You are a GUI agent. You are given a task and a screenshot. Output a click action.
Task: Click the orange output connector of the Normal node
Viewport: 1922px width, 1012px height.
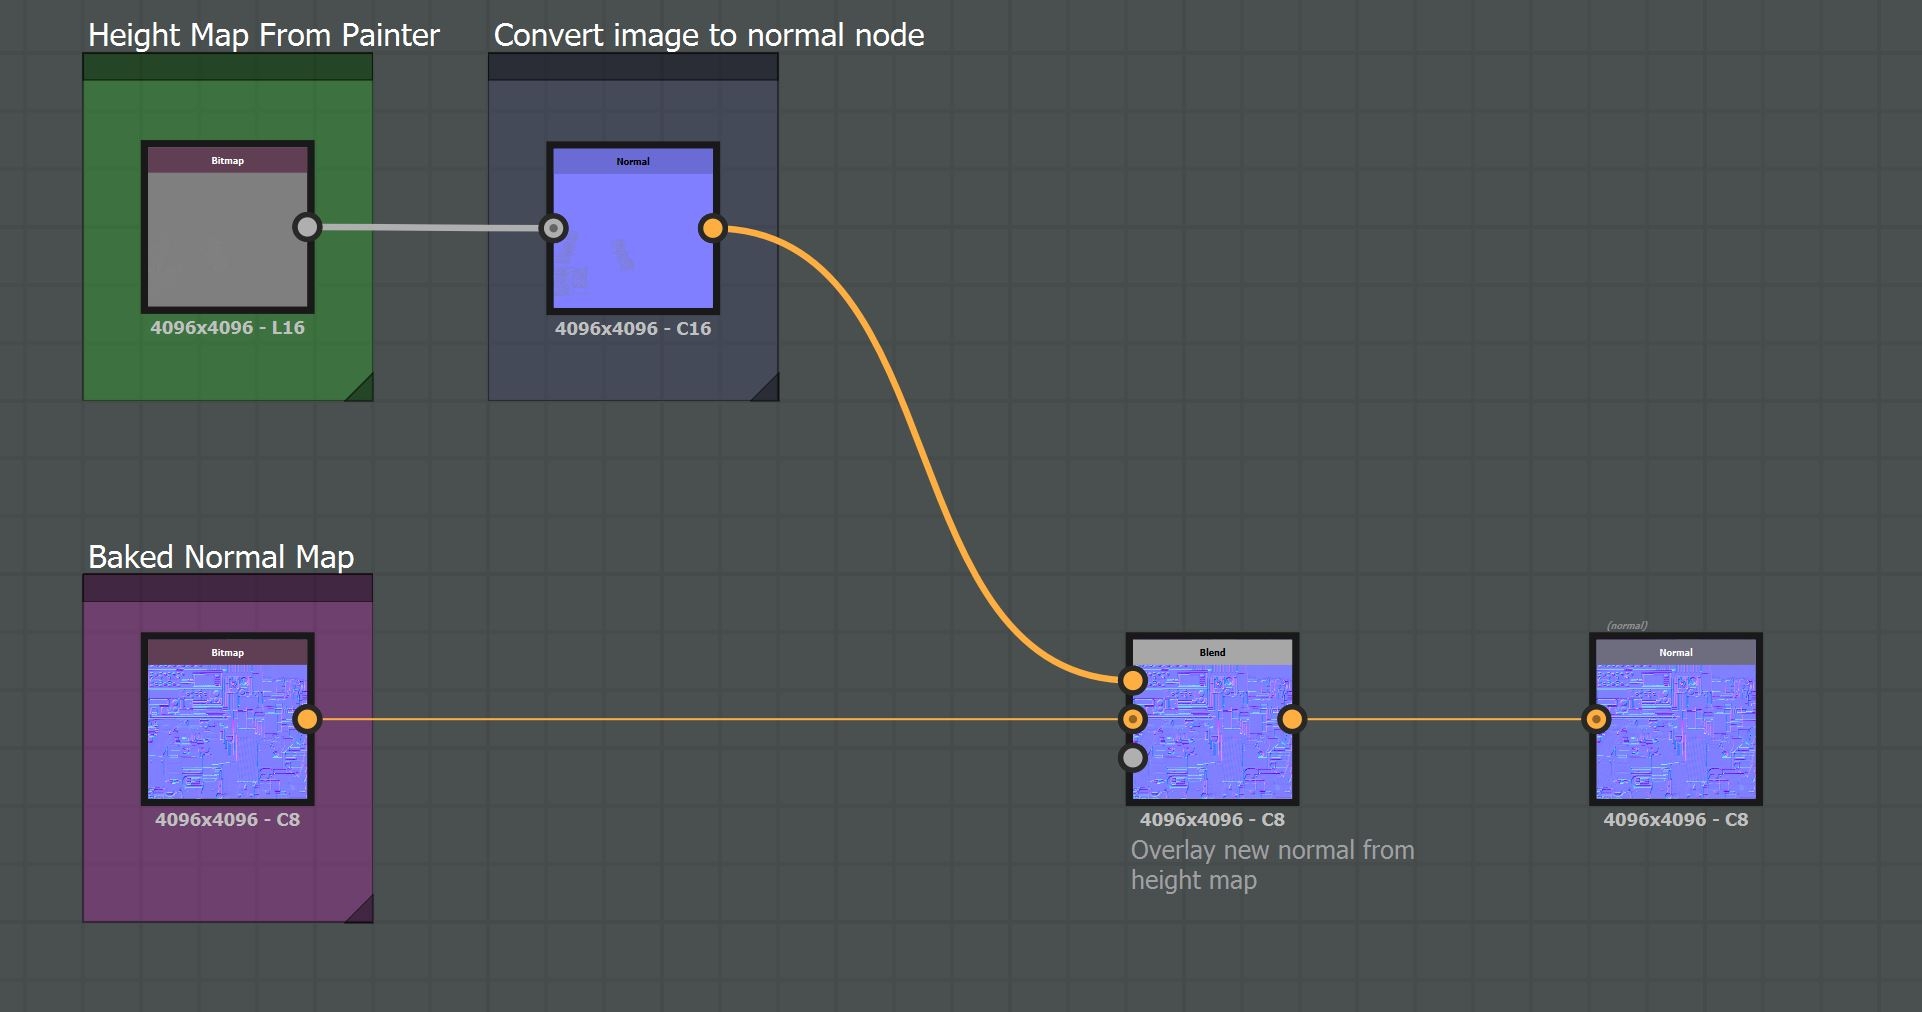[712, 228]
